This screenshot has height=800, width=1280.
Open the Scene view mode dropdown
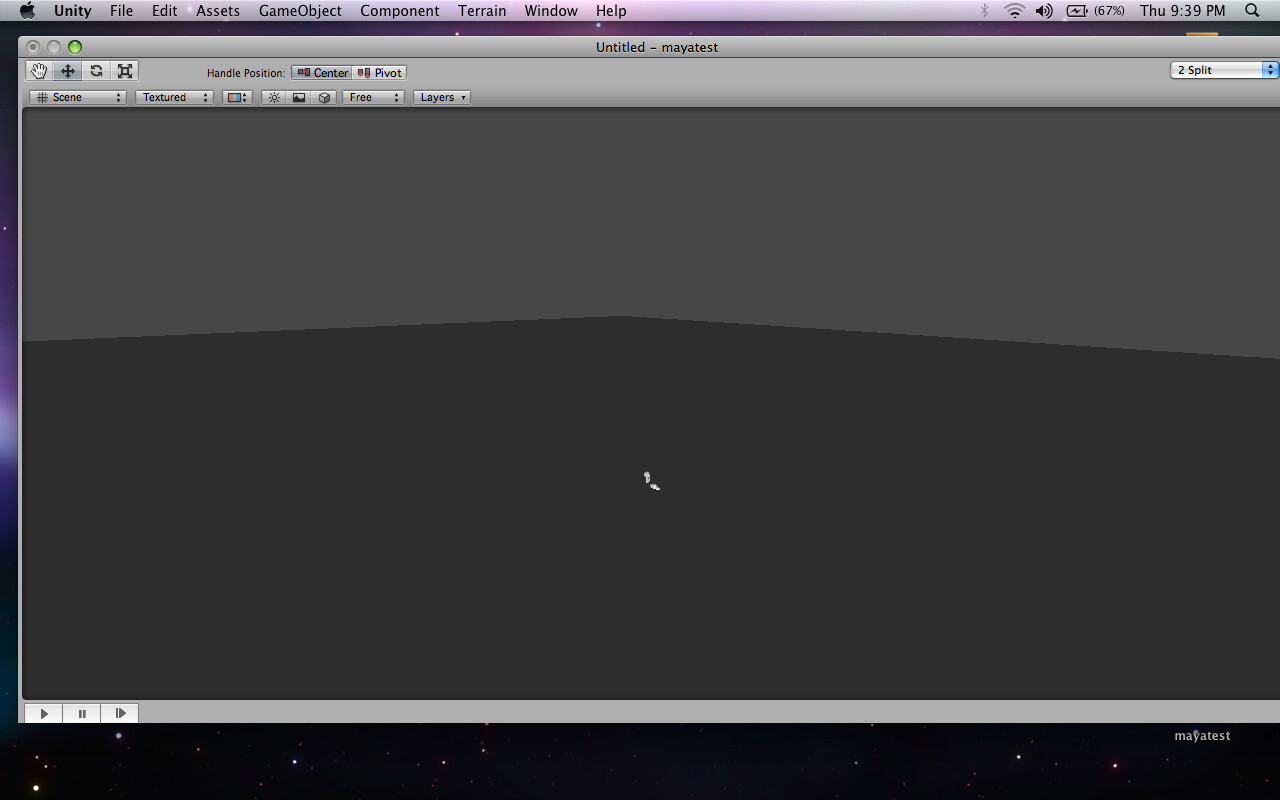tap(77, 97)
